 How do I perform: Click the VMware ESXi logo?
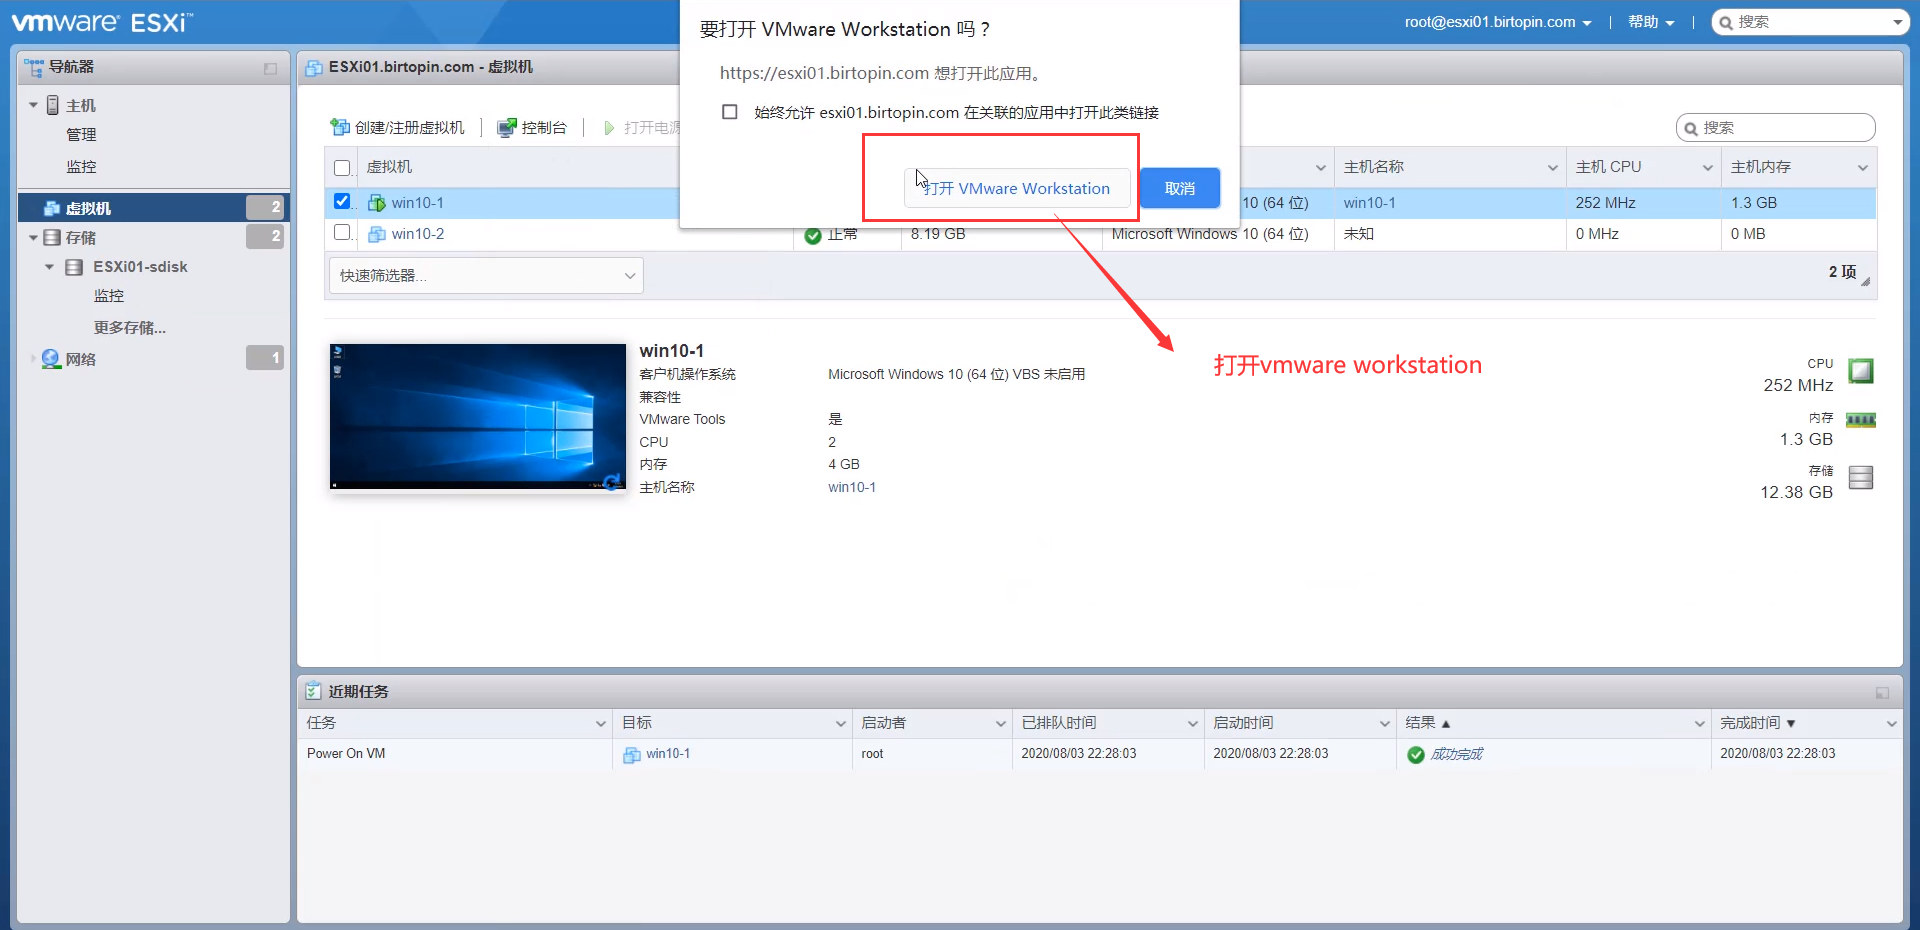pos(102,22)
